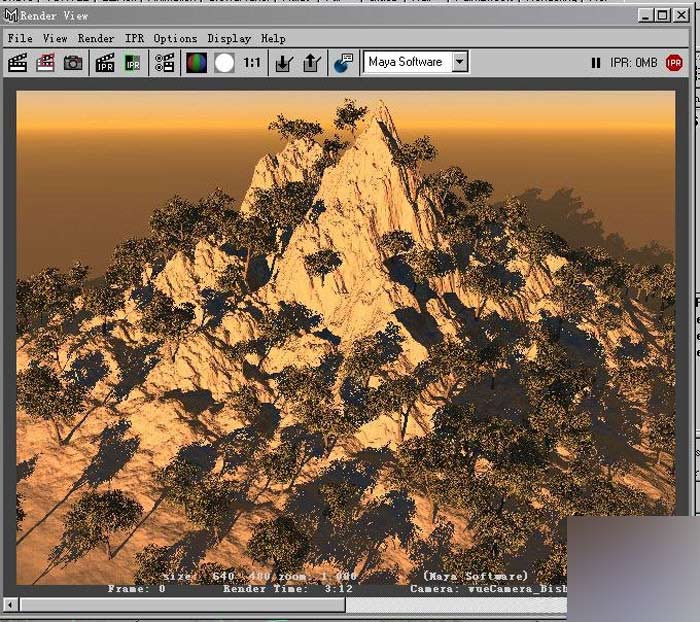Minimize the Render View window
Viewport: 700px width, 622px height.
(x=645, y=16)
